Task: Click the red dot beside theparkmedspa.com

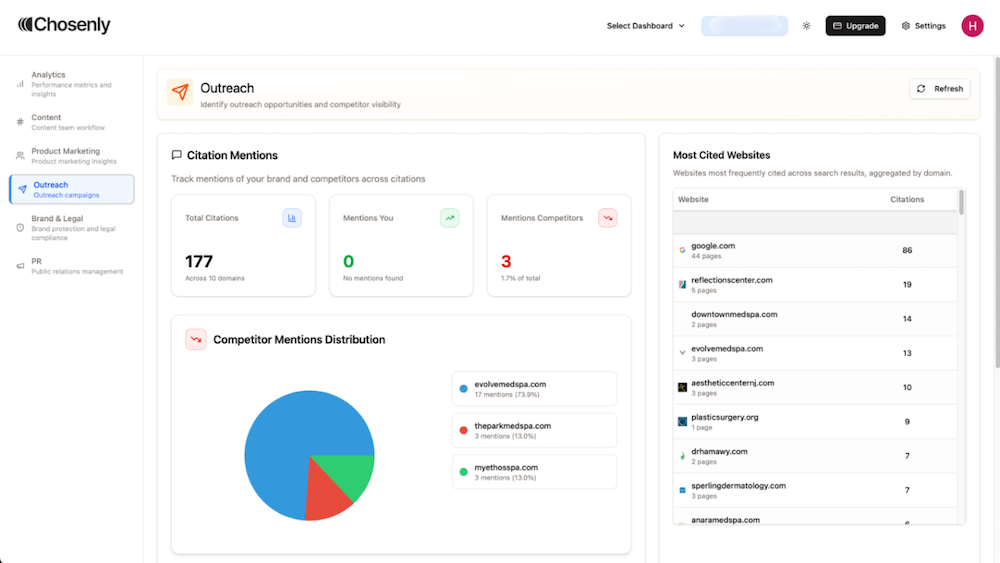Action: pyautogui.click(x=464, y=430)
